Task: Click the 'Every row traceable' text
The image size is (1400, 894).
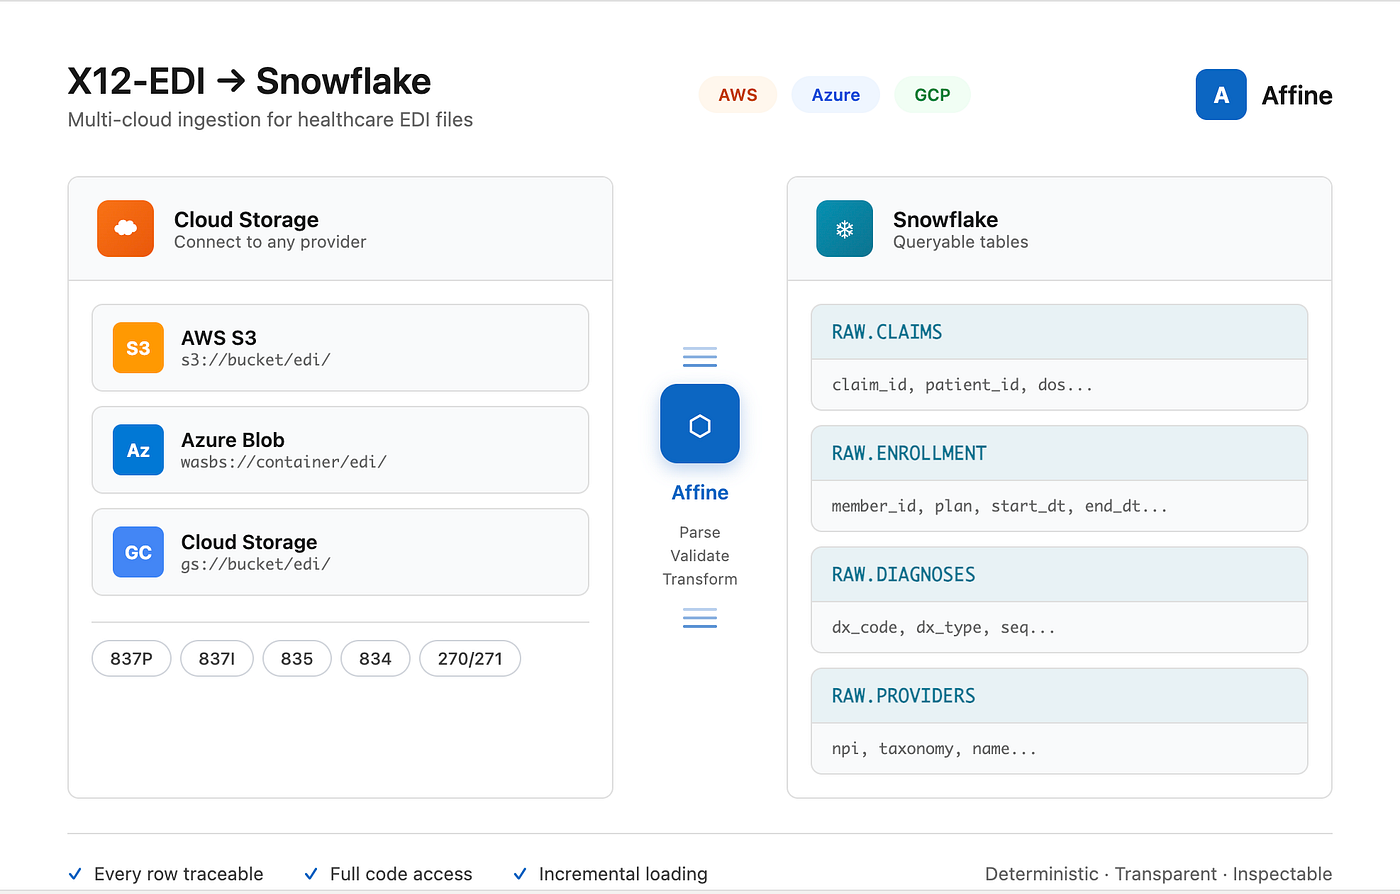Action: click(179, 874)
